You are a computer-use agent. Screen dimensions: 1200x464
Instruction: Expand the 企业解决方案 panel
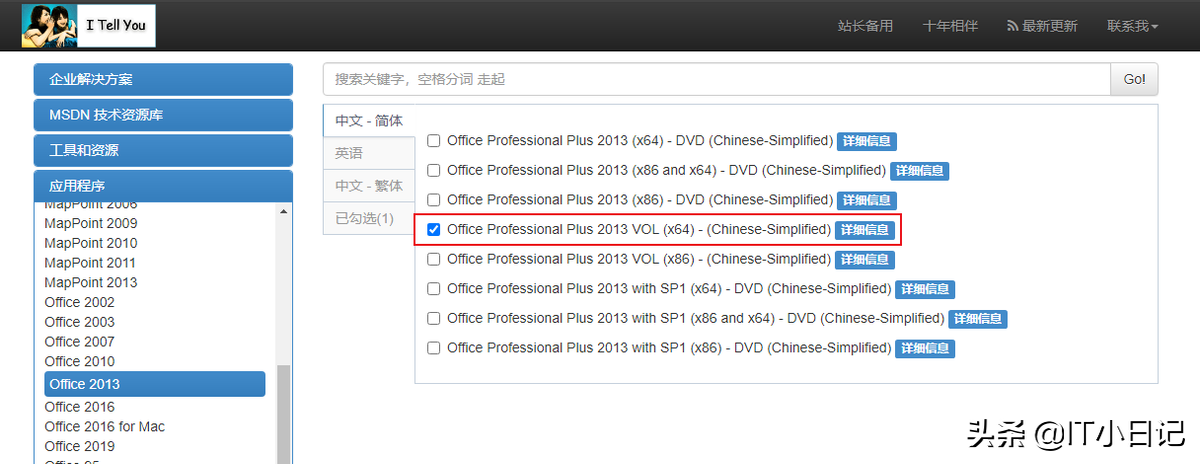[163, 79]
